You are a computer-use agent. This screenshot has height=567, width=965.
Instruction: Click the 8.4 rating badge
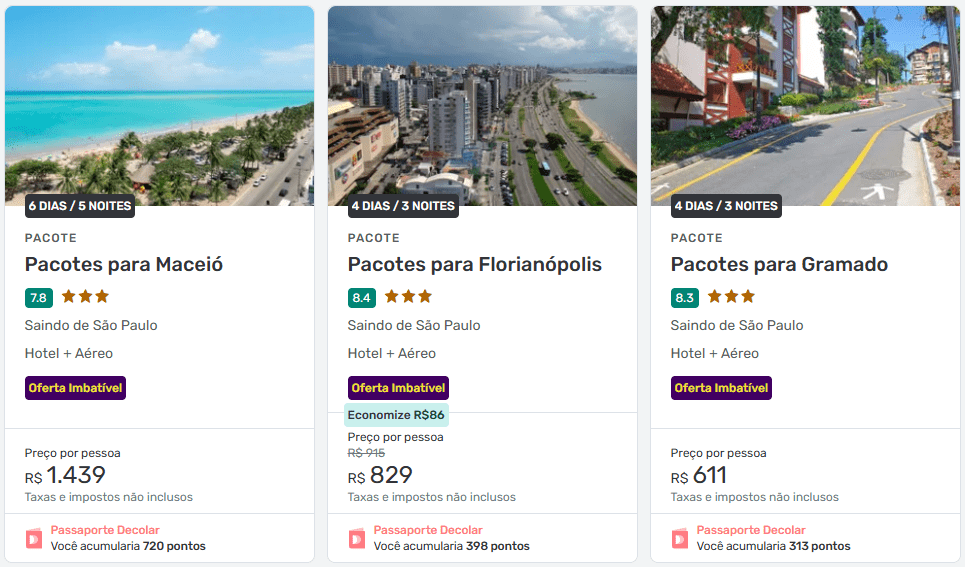[x=361, y=298]
